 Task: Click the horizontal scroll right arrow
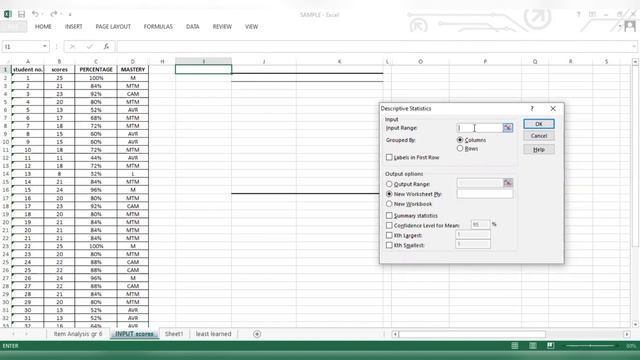coord(627,334)
